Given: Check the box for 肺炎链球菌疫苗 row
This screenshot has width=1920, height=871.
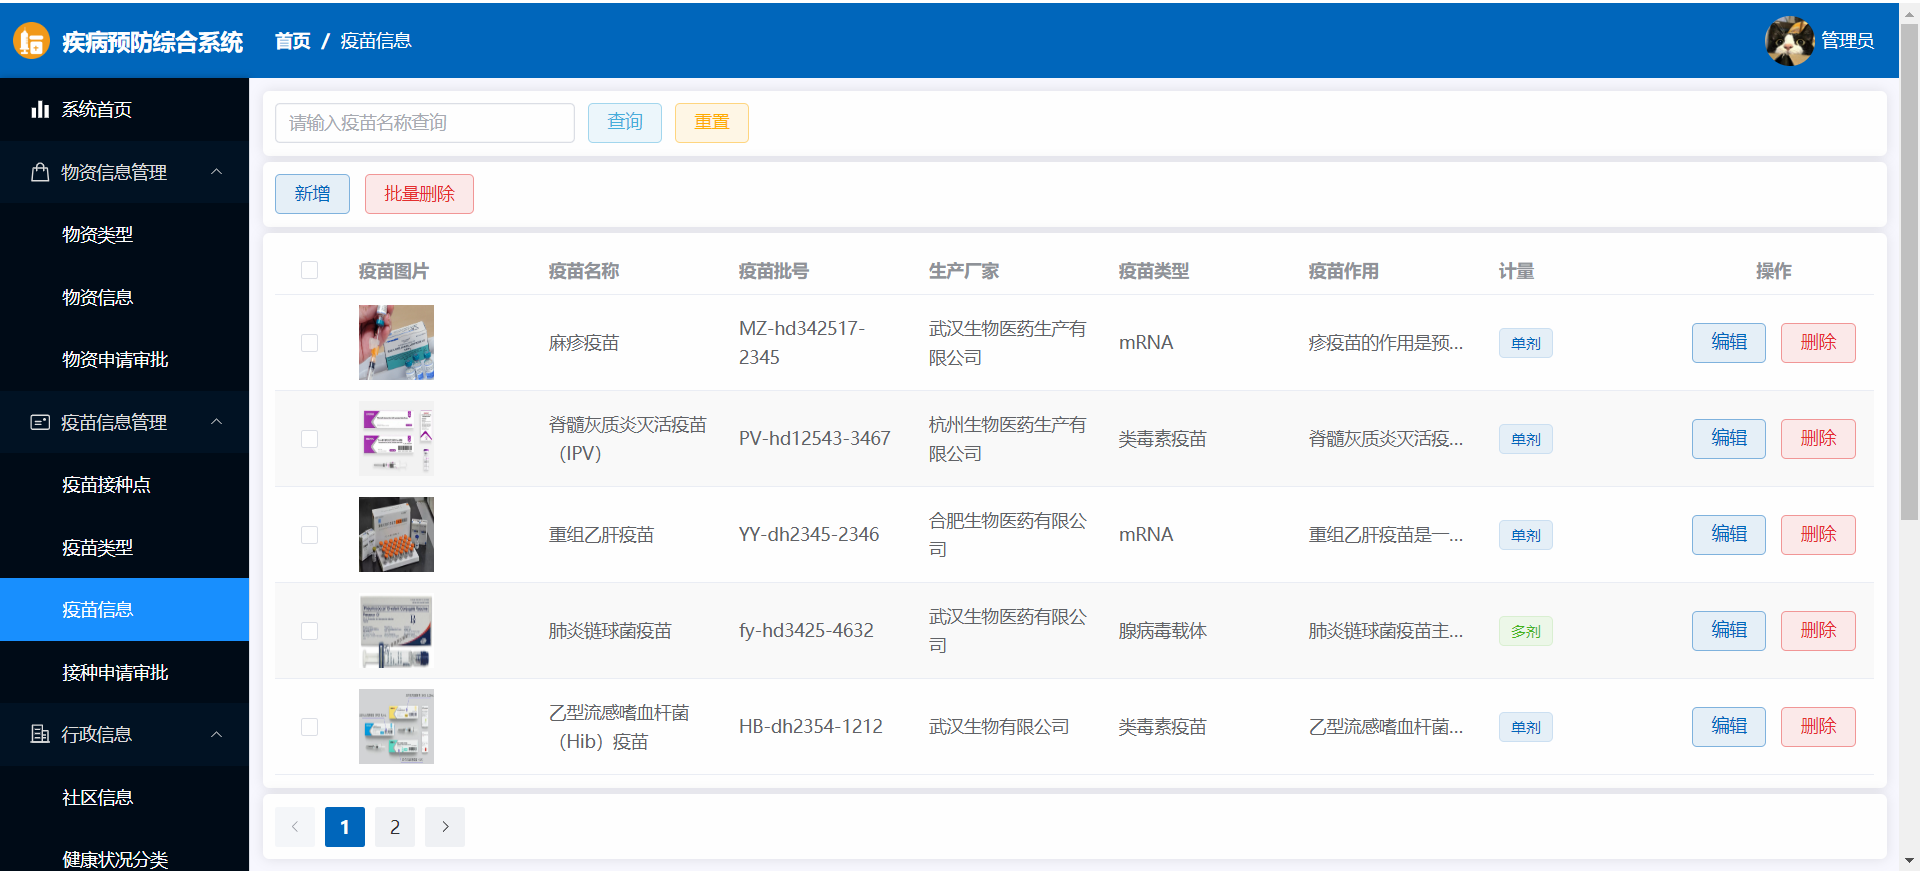Looking at the screenshot, I should 309,631.
